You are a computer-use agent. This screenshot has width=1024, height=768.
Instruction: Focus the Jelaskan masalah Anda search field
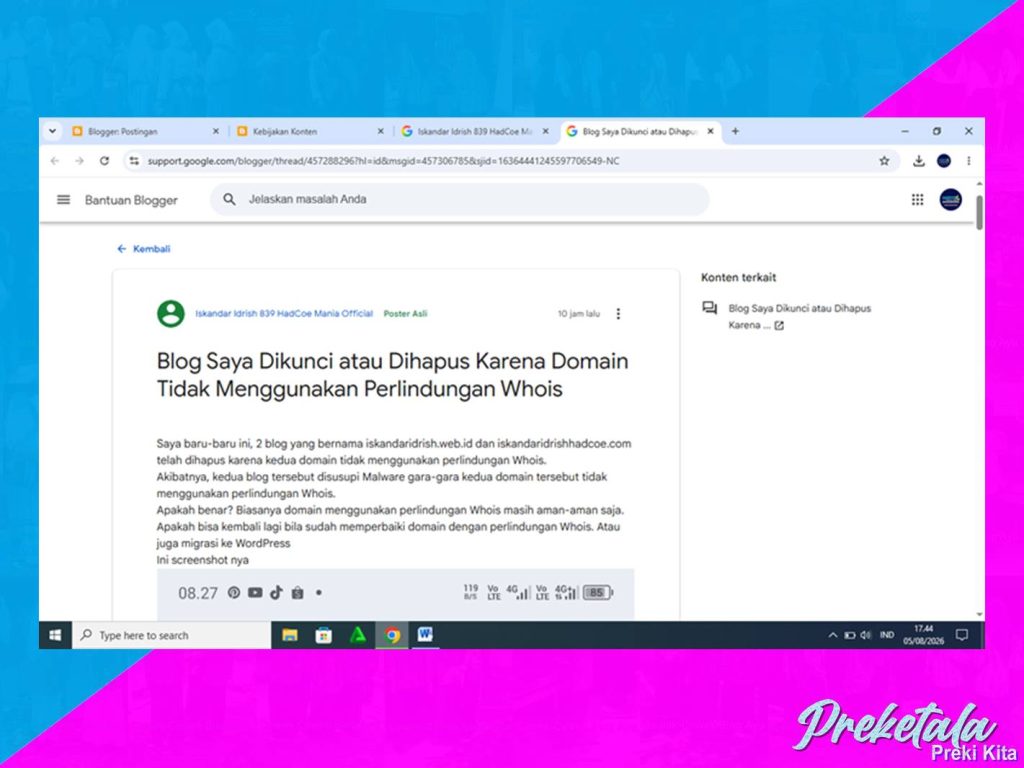pos(460,199)
